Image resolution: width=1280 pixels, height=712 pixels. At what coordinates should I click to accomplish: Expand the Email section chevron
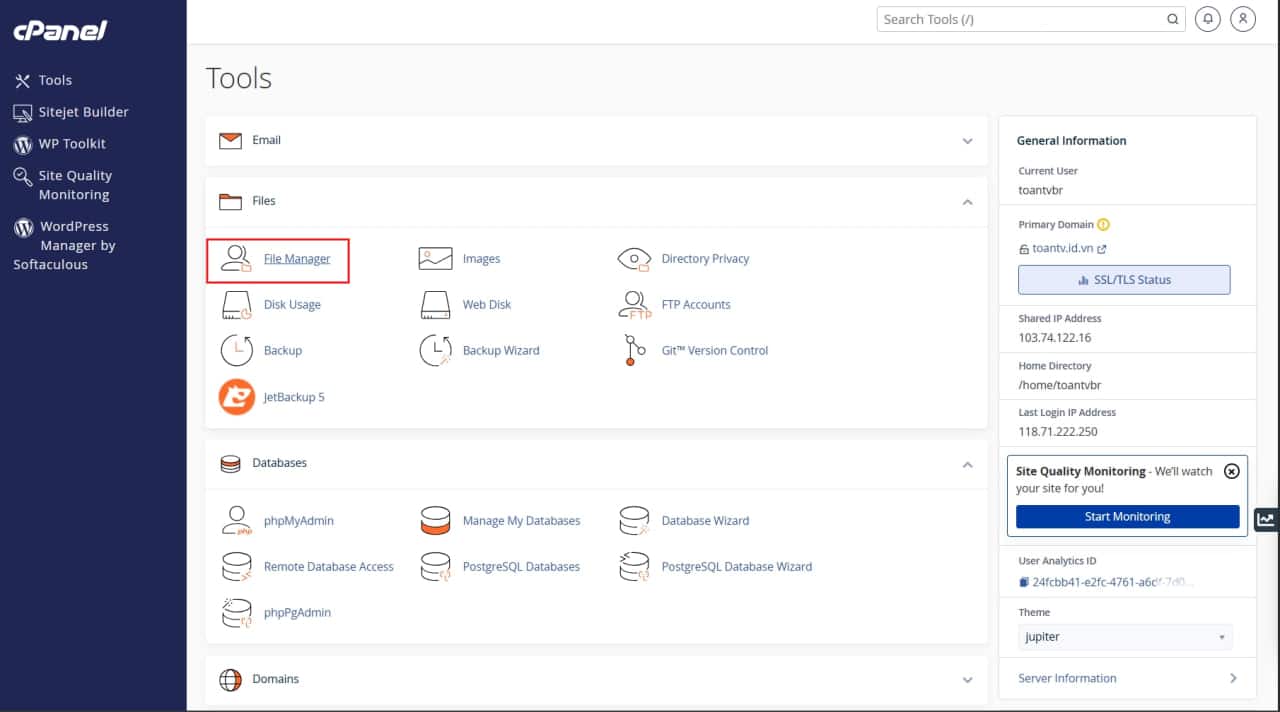pos(967,141)
